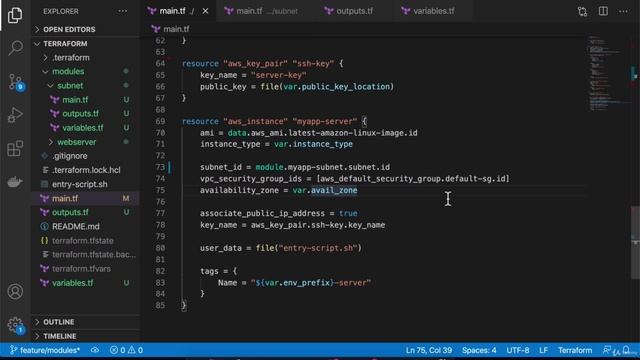Screen dimensions: 640x360
Task: Click the editor vertical scrollbar thumb
Action: tap(636, 243)
